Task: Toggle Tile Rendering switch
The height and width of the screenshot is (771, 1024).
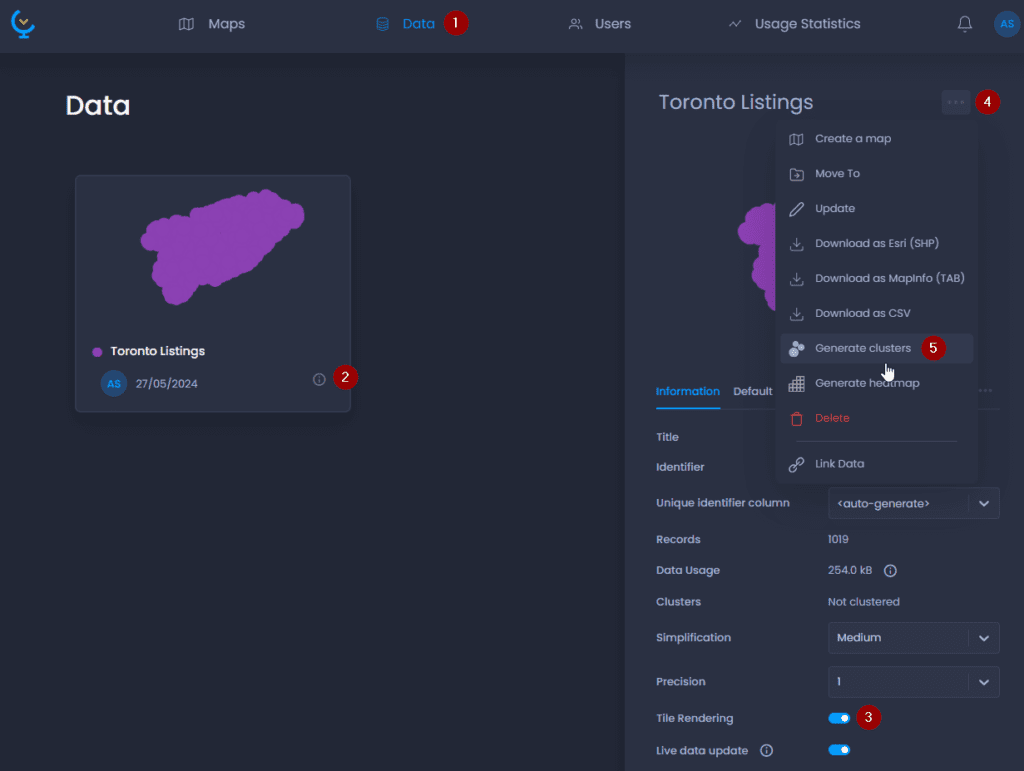Action: (x=839, y=718)
